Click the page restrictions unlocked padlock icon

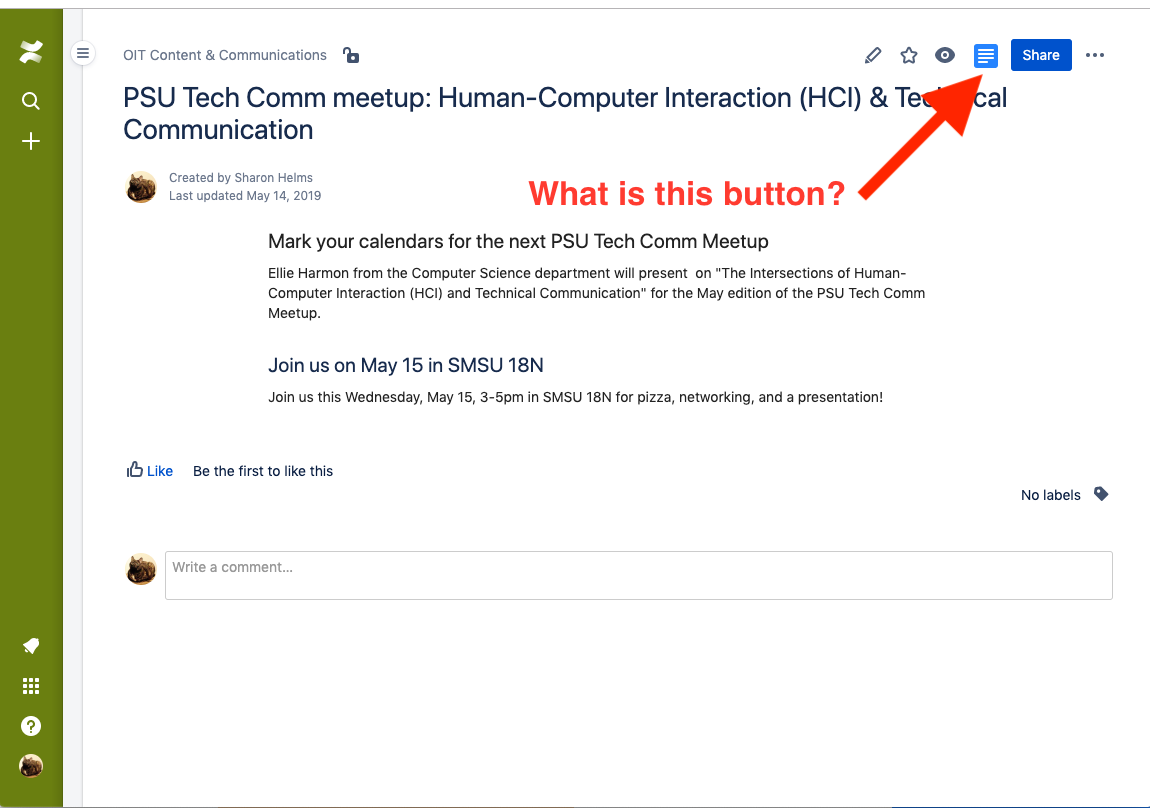coord(351,55)
